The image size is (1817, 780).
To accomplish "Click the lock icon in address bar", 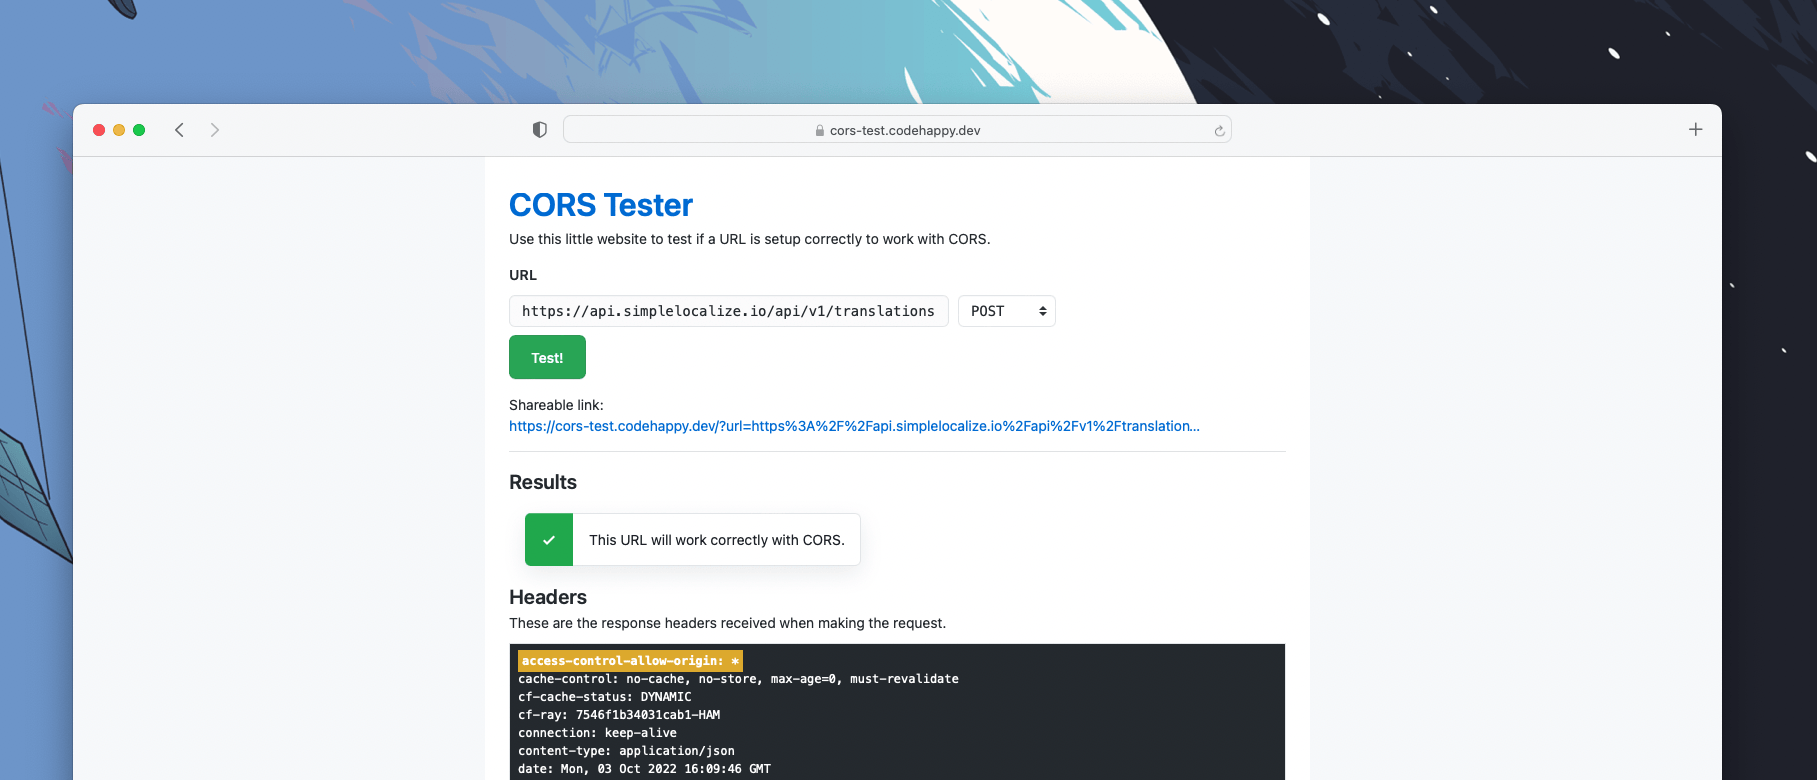I will point(820,131).
